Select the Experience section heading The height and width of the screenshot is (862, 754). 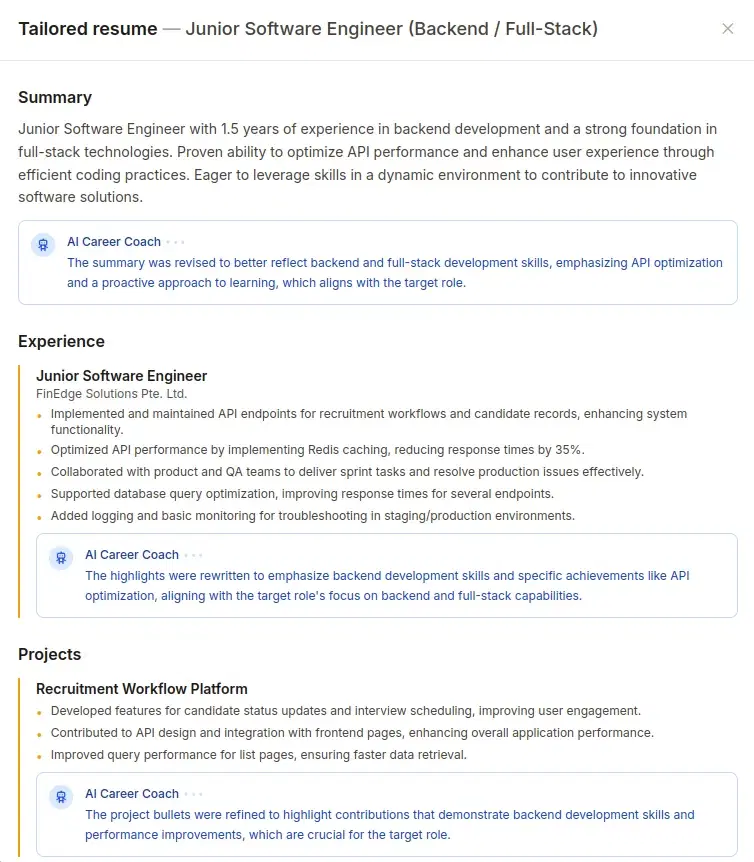pyautogui.click(x=61, y=341)
